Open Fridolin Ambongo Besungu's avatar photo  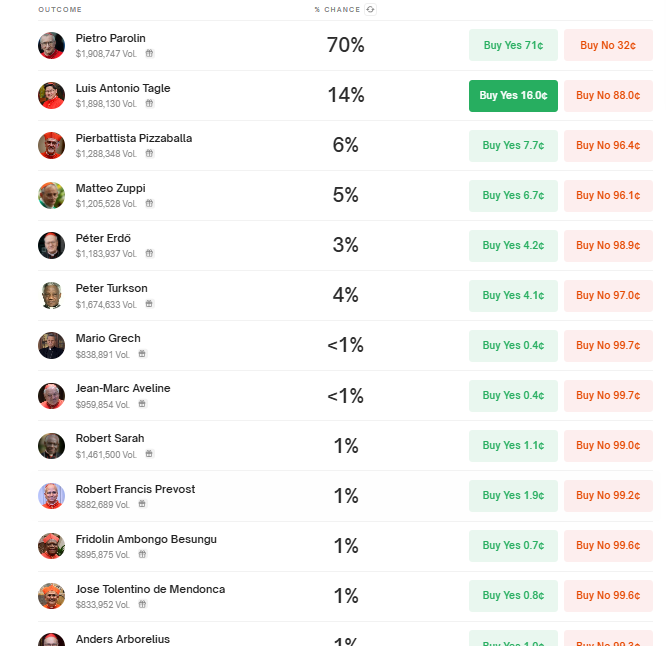pyautogui.click(x=51, y=546)
